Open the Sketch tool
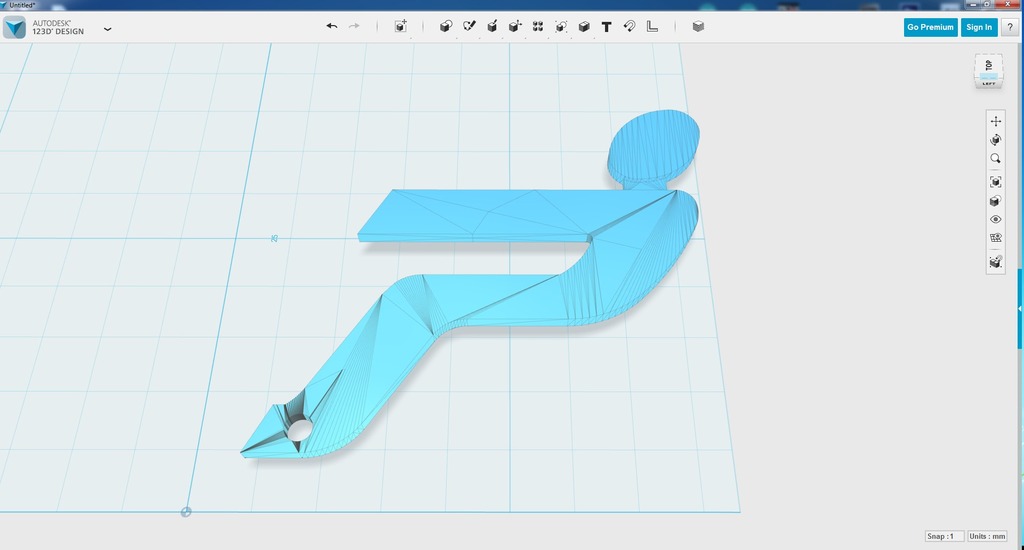Viewport: 1024px width, 550px height. click(469, 27)
